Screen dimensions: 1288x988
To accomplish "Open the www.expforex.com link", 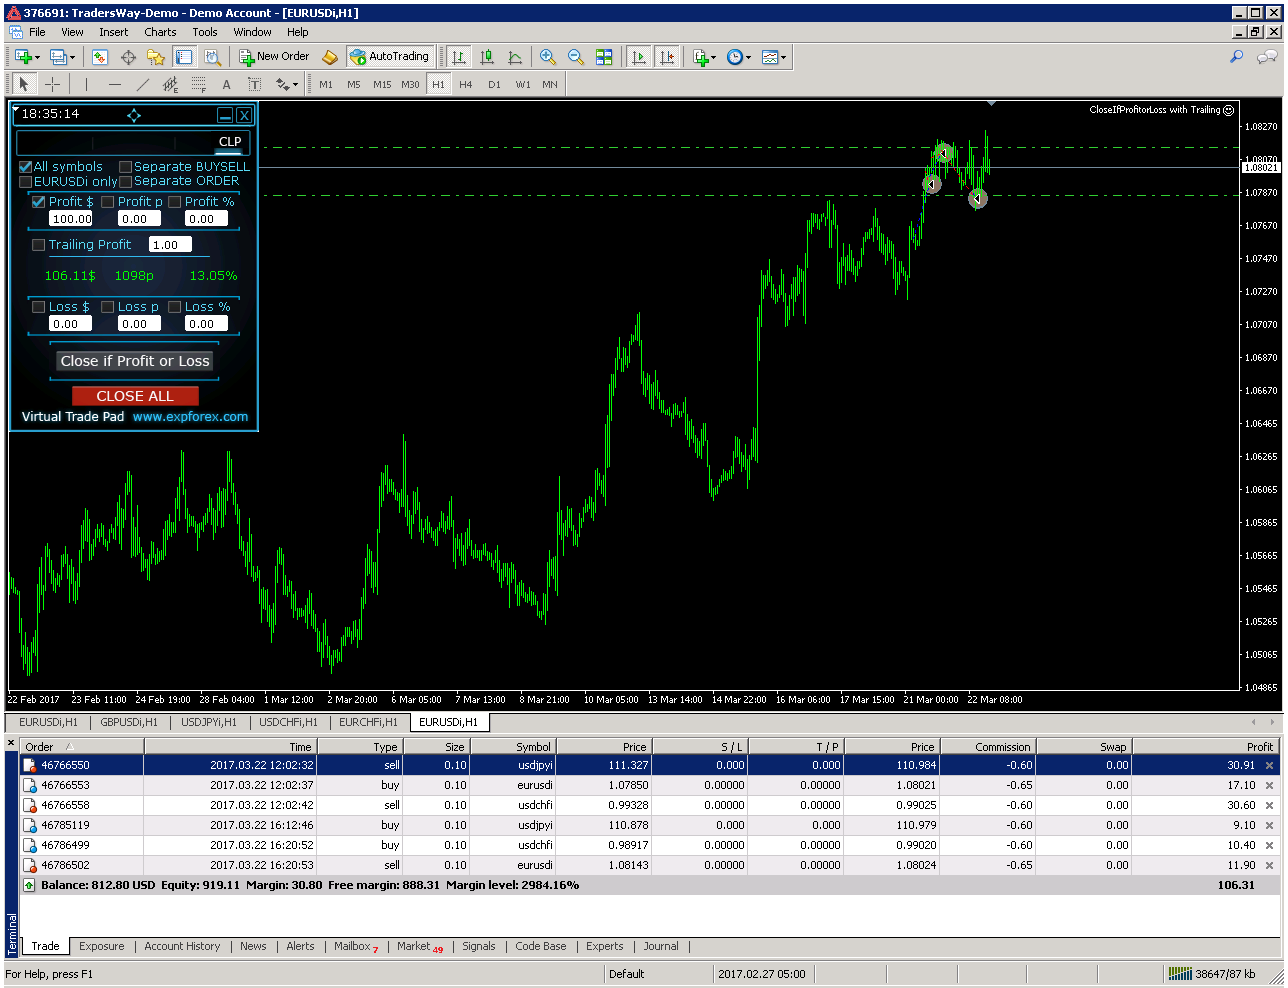I will point(190,417).
